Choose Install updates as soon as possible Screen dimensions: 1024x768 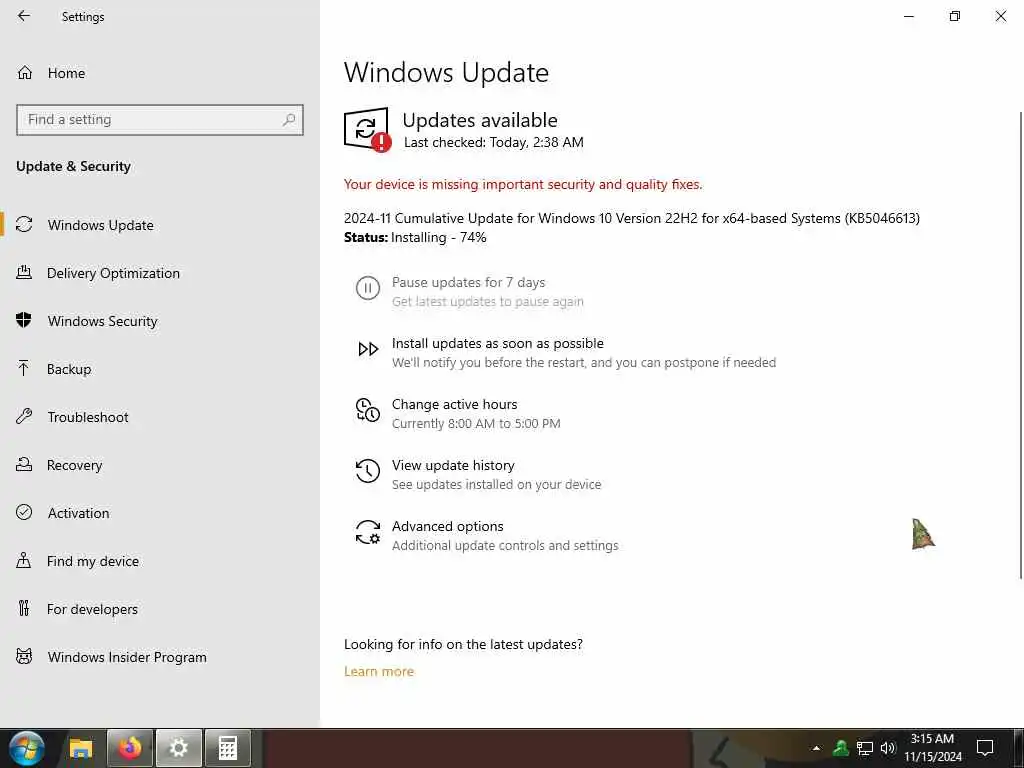point(498,343)
